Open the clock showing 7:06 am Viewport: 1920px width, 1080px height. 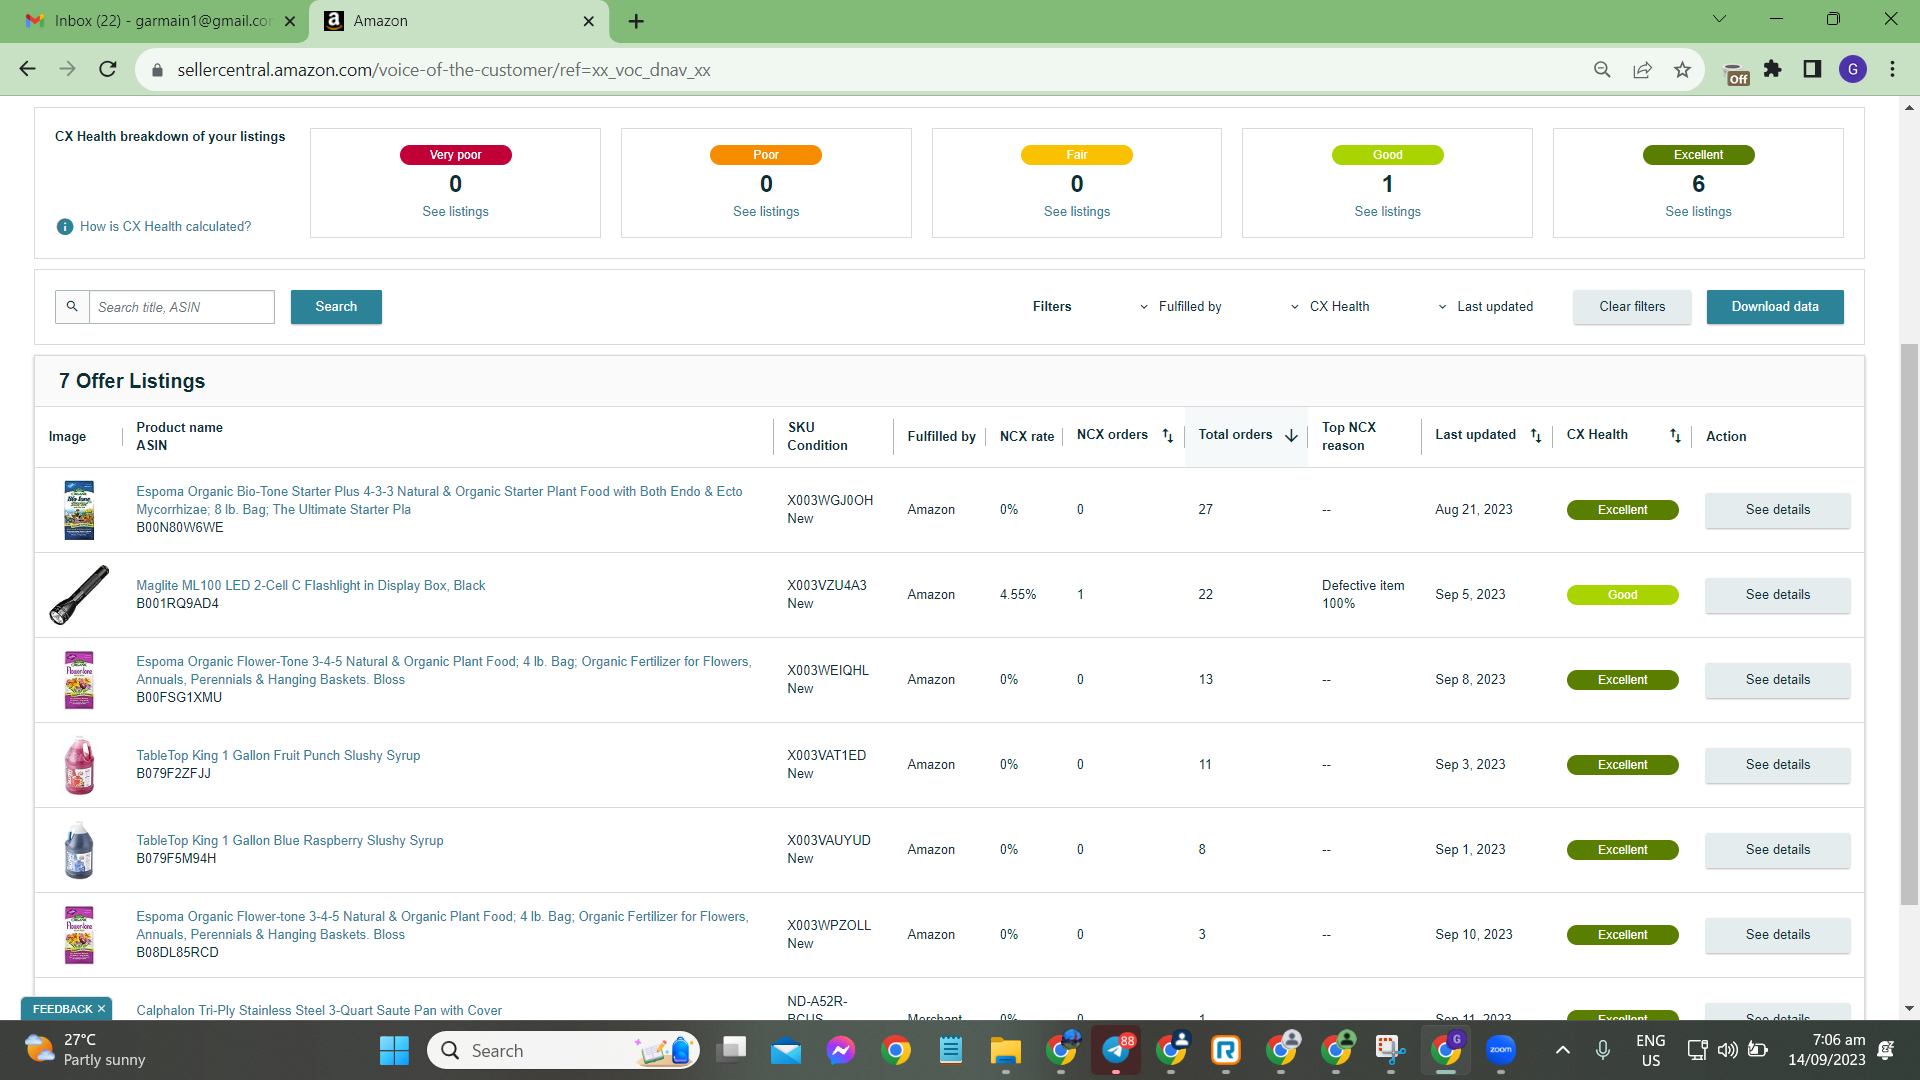(1827, 1050)
